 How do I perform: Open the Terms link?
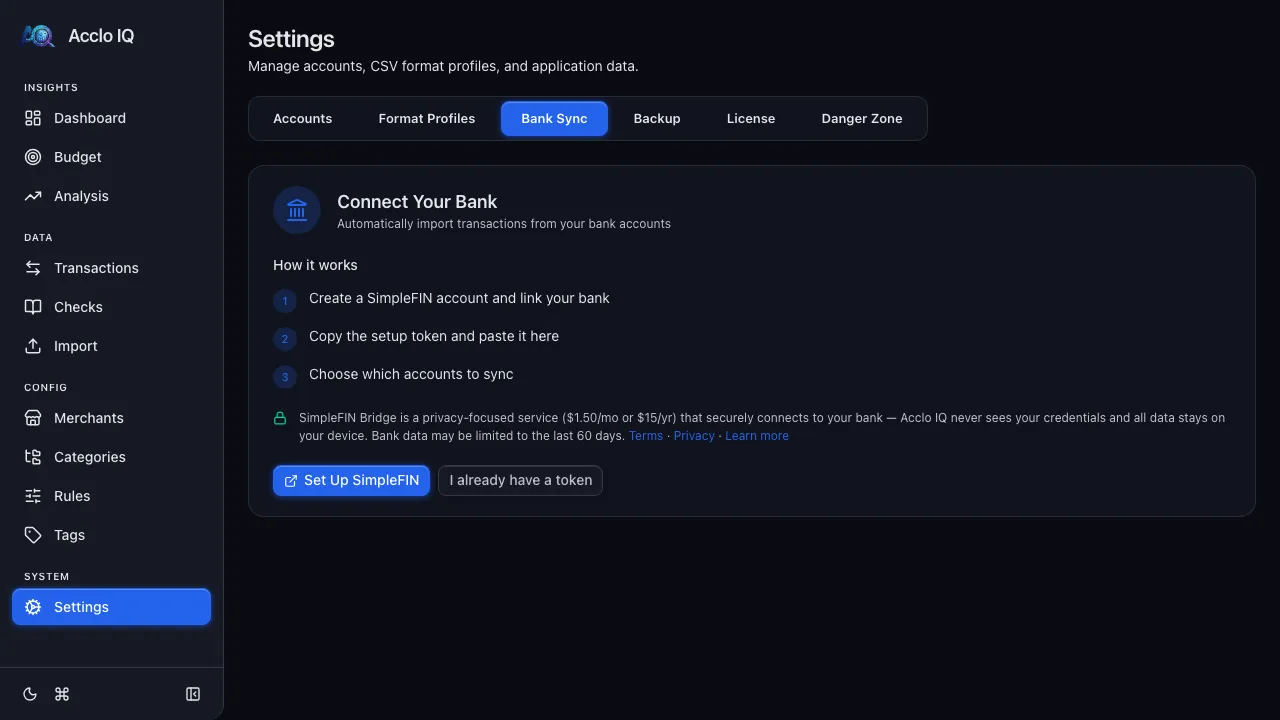point(646,436)
